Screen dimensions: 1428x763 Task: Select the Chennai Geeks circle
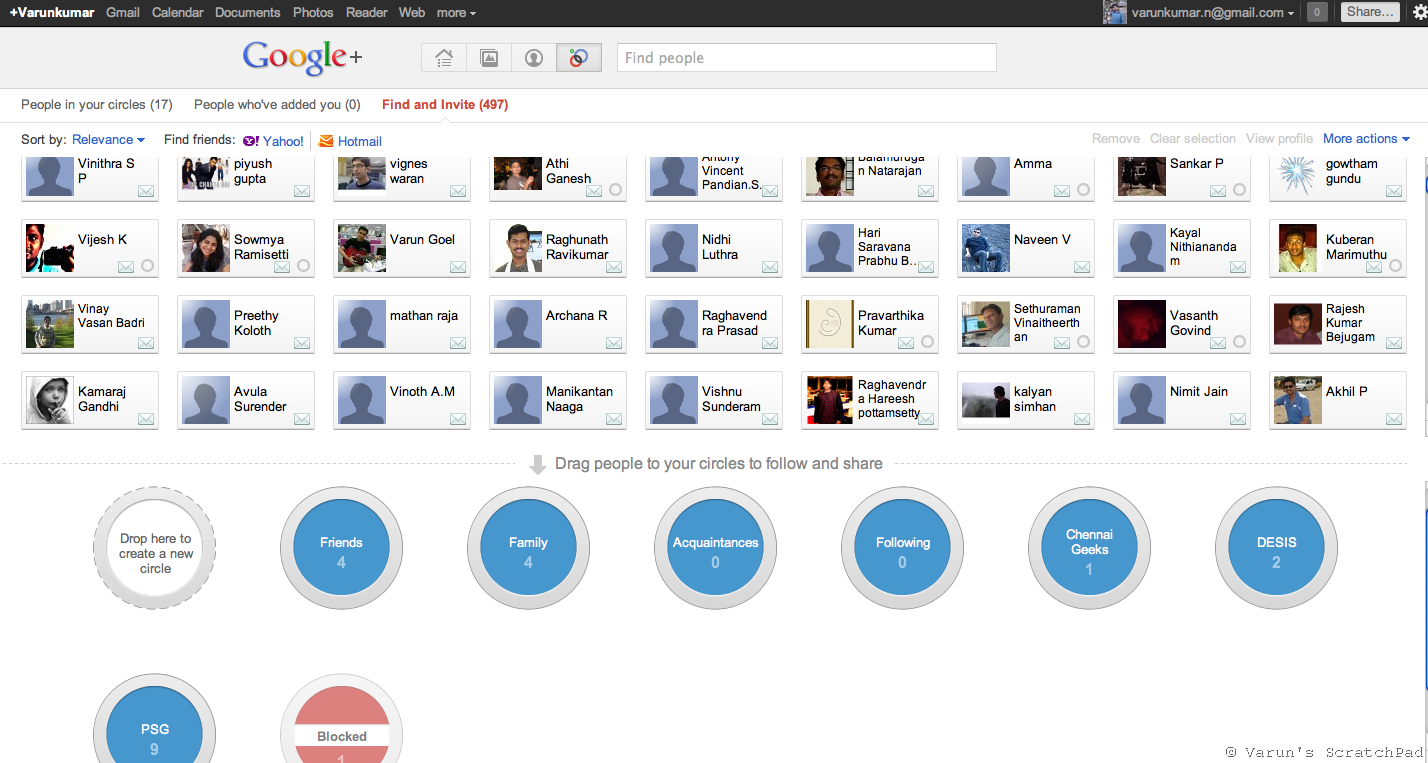(x=1089, y=548)
